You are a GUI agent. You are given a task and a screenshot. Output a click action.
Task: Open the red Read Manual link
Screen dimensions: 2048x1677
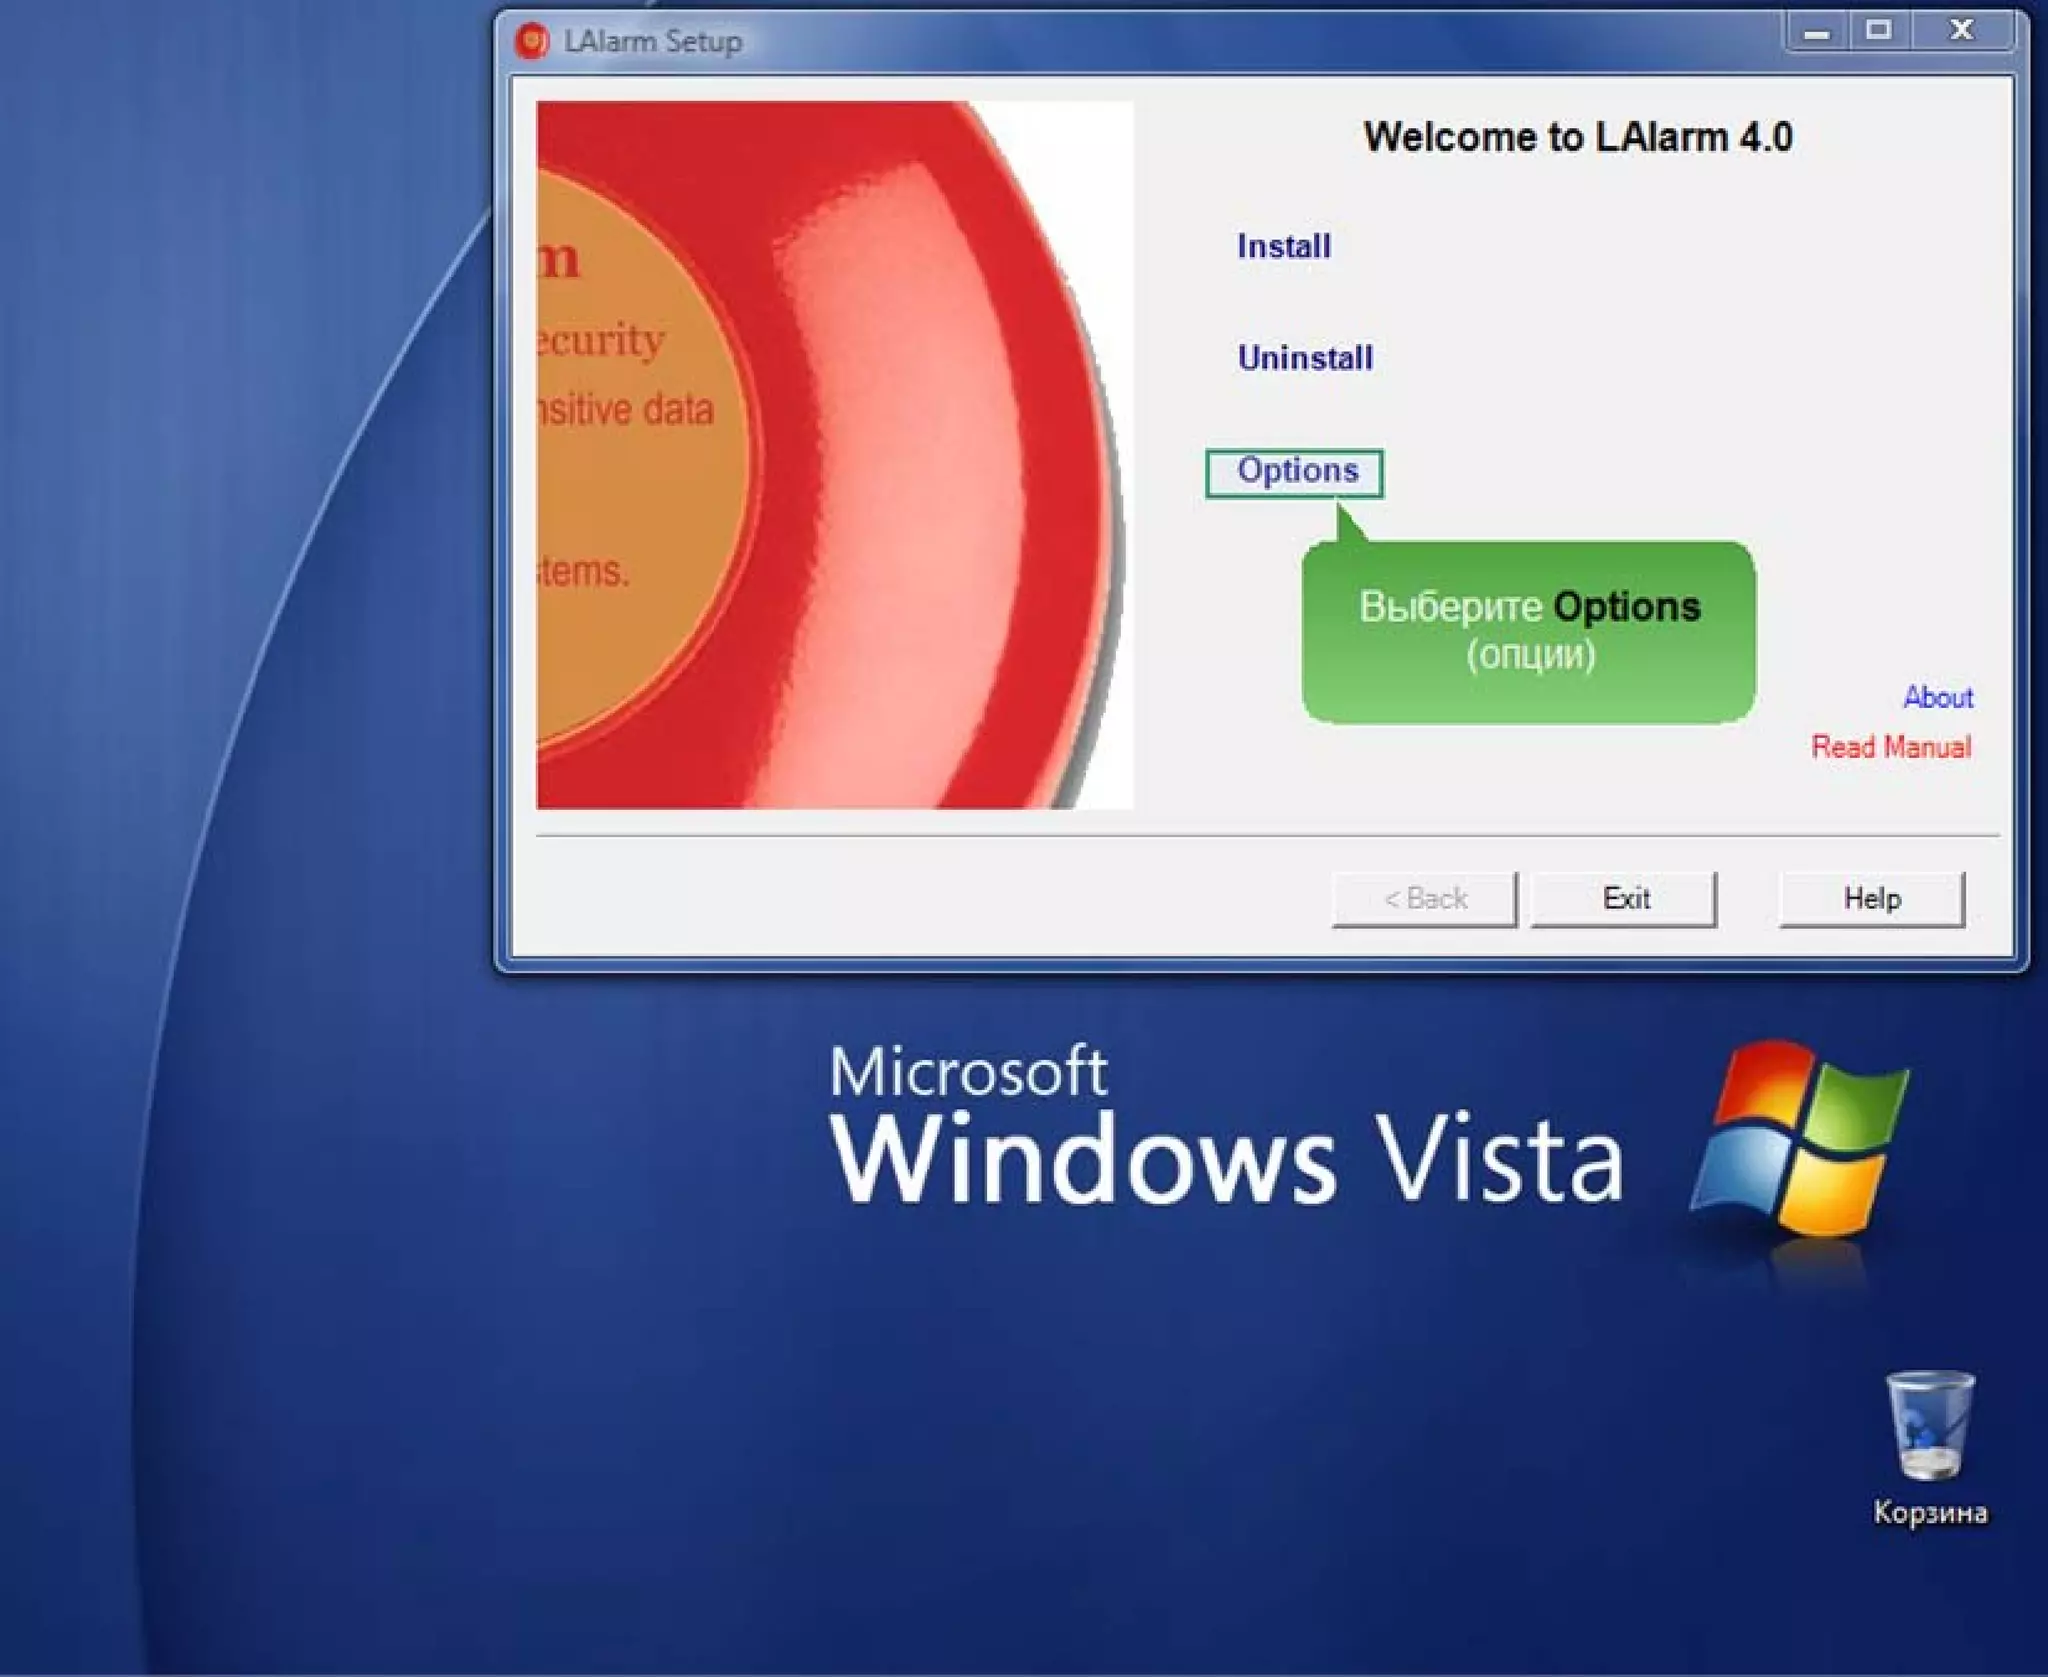(1890, 747)
